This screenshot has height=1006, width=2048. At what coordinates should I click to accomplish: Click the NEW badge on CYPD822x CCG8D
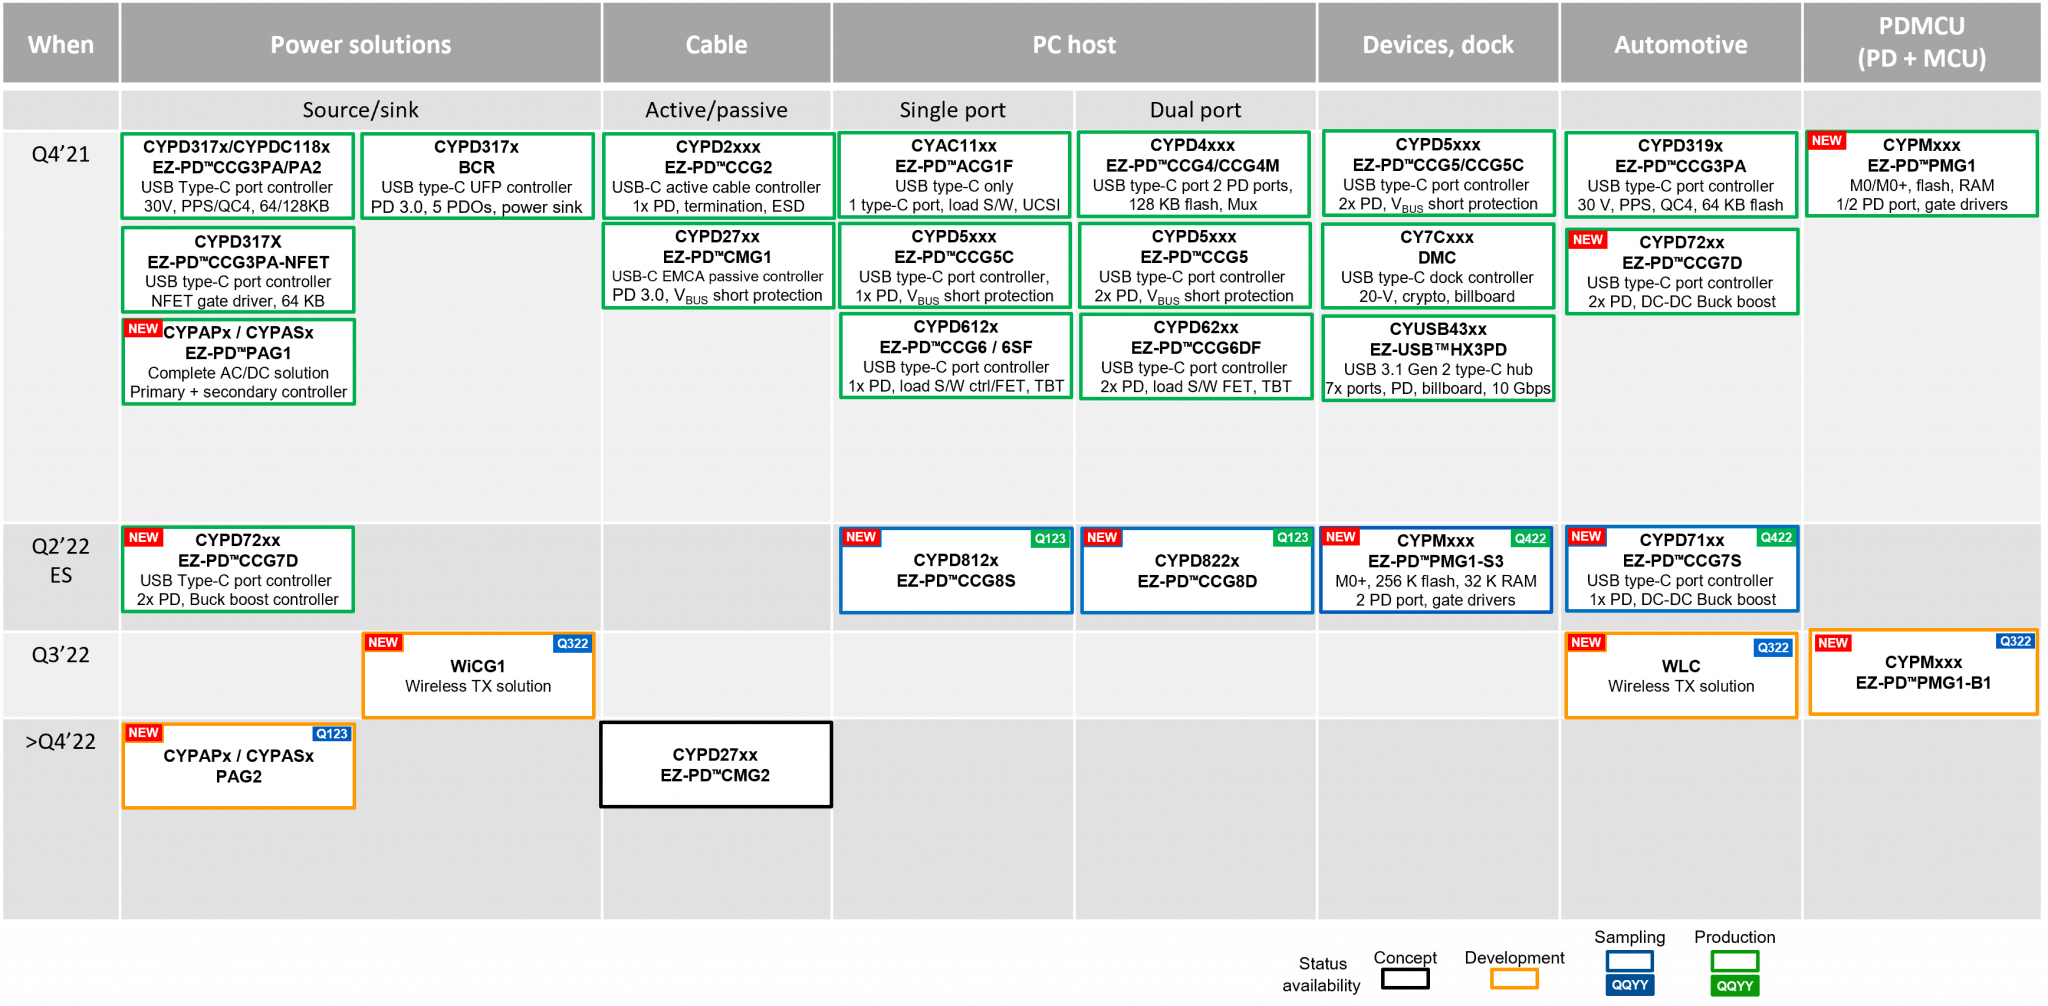[x=1101, y=537]
